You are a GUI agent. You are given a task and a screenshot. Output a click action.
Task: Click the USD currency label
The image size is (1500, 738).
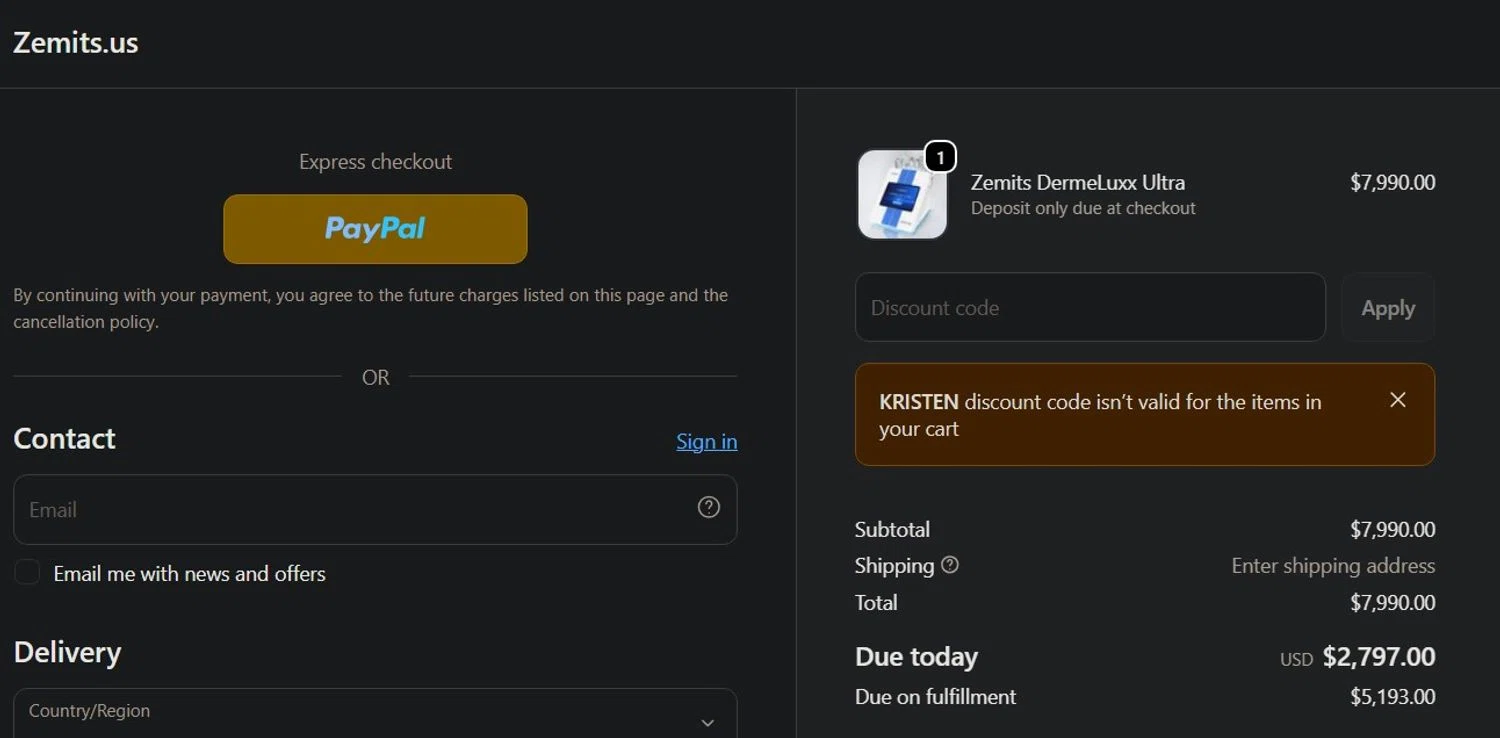[x=1296, y=660]
